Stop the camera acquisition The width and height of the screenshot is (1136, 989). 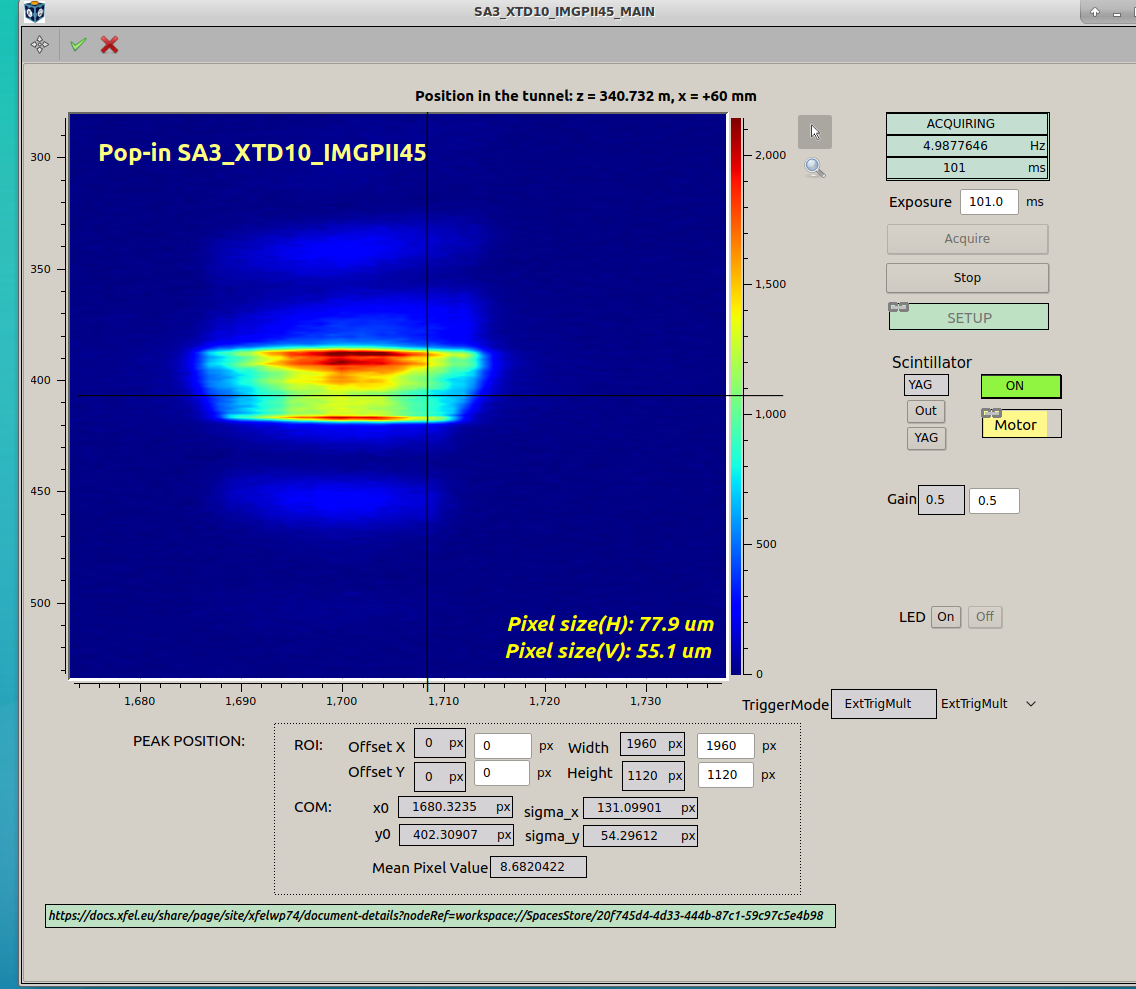[x=967, y=278]
